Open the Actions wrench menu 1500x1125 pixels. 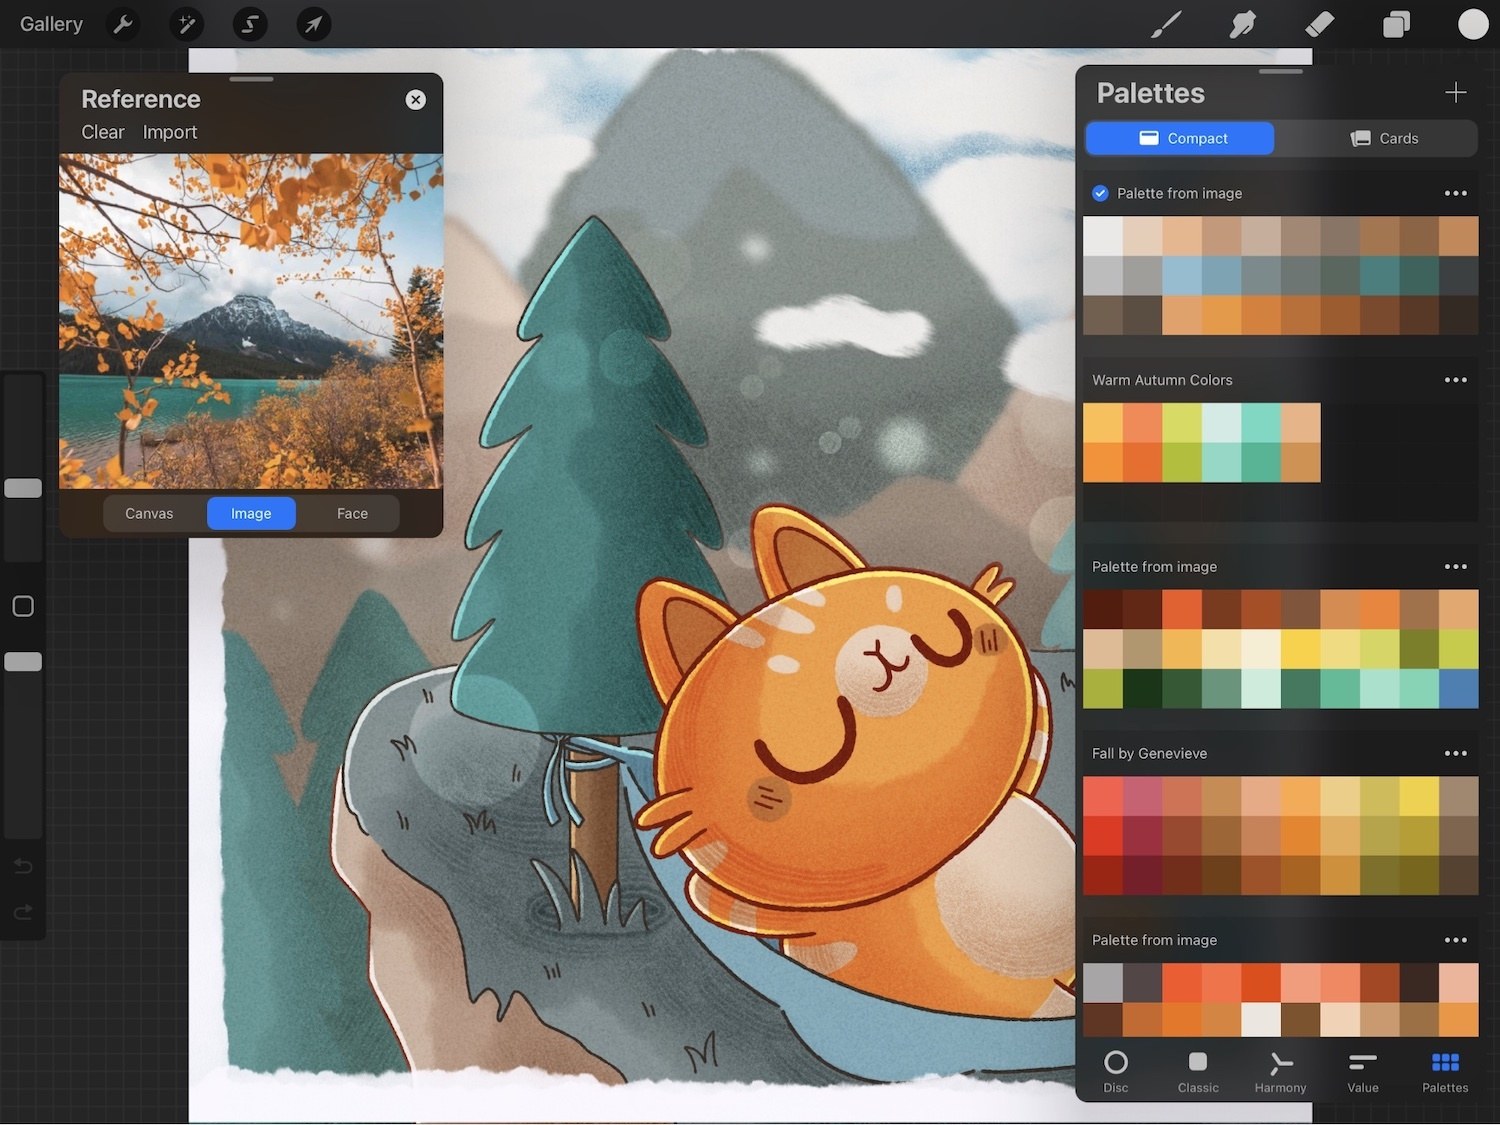(123, 24)
